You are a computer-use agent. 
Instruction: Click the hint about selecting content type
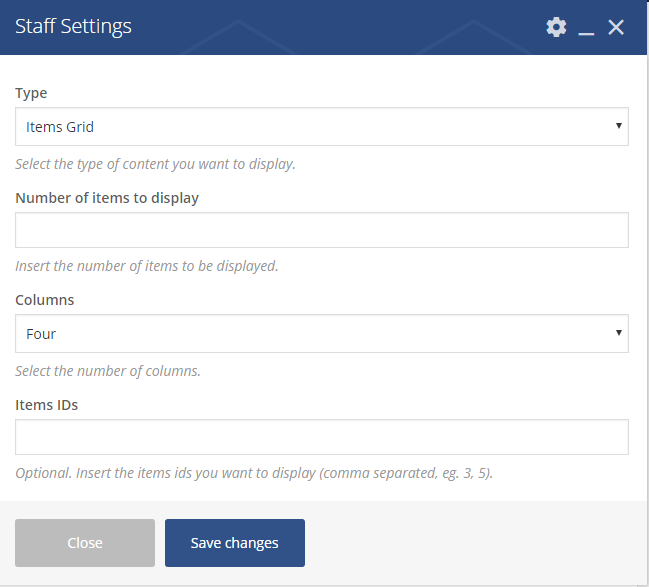[155, 164]
